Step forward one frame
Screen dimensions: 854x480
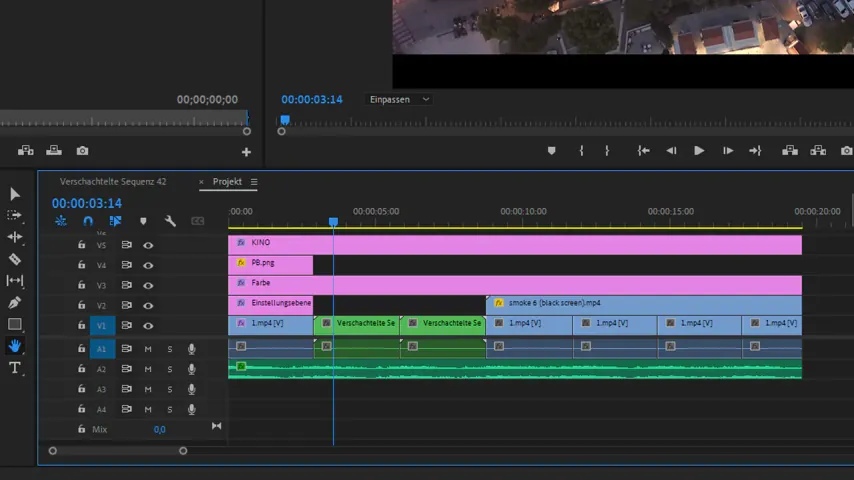pos(728,151)
